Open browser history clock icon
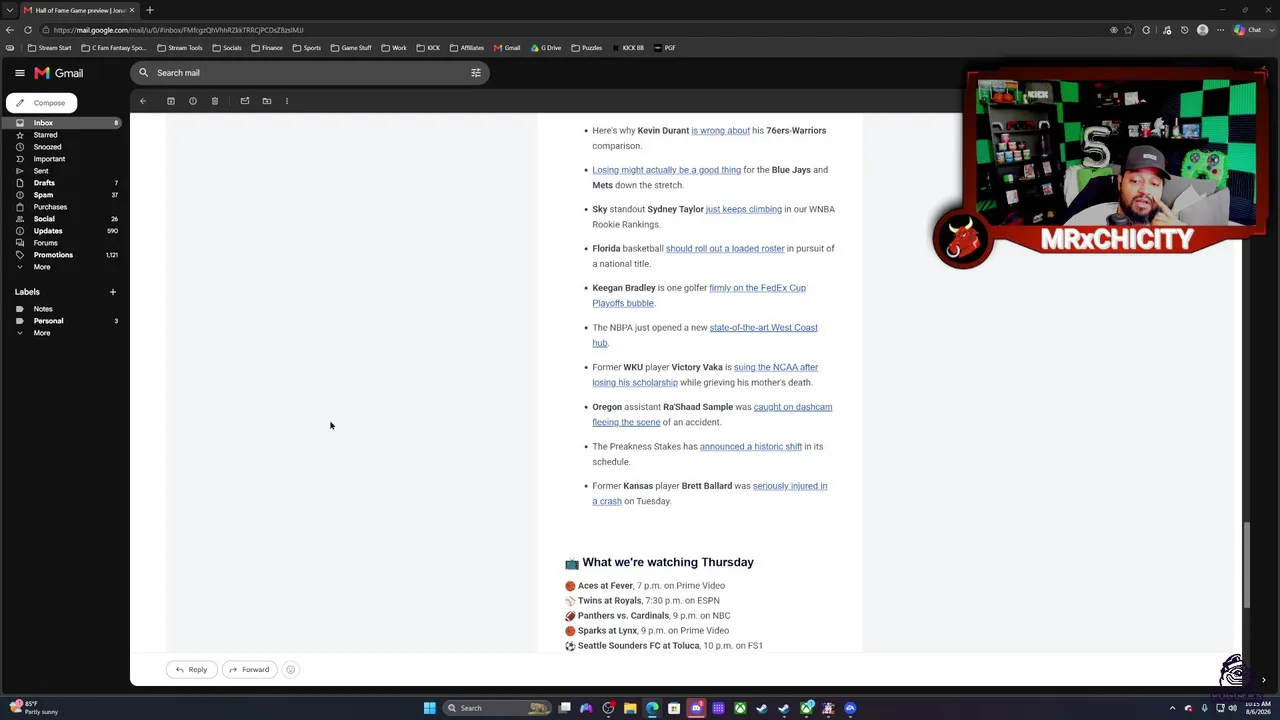Screen dimensions: 1280x720 [x=1185, y=30]
